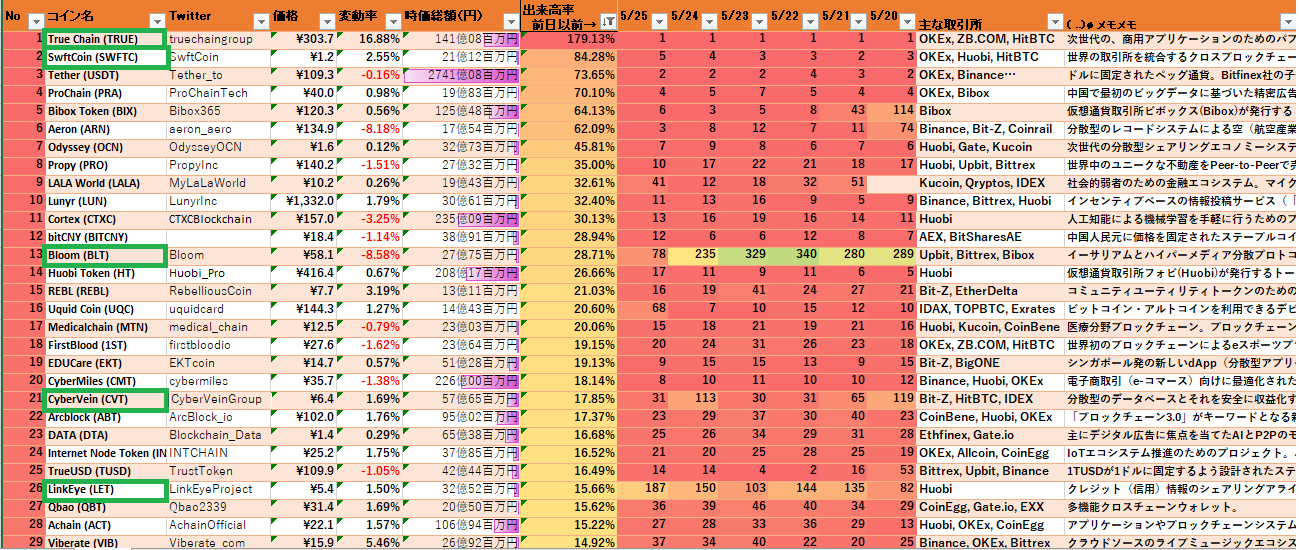Open the No column filter dropdown
The height and width of the screenshot is (550, 1299).
coord(36,21)
